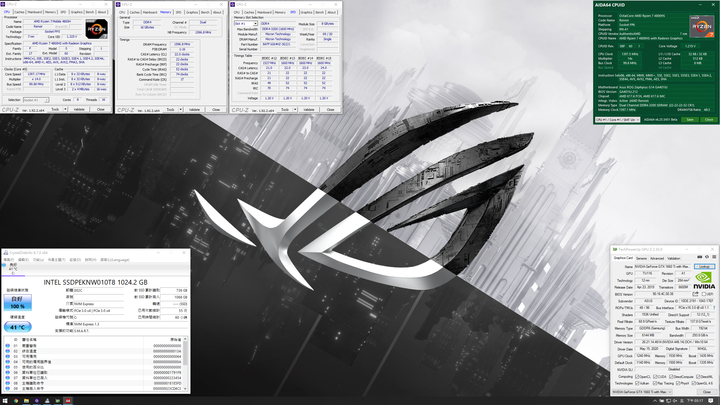This screenshot has height=405, width=720.
Task: Switch to the Advanced tab in GPU-Z
Action: pyautogui.click(x=657, y=258)
